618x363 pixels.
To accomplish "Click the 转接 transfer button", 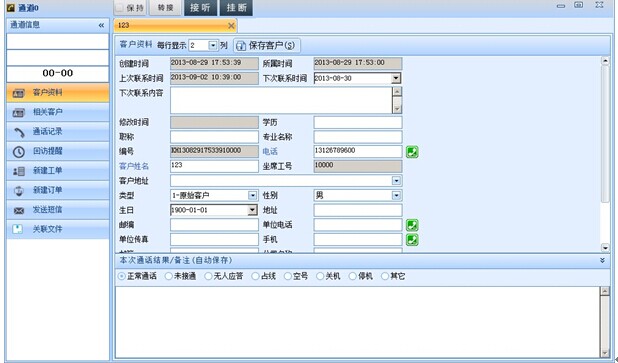I will [x=166, y=7].
